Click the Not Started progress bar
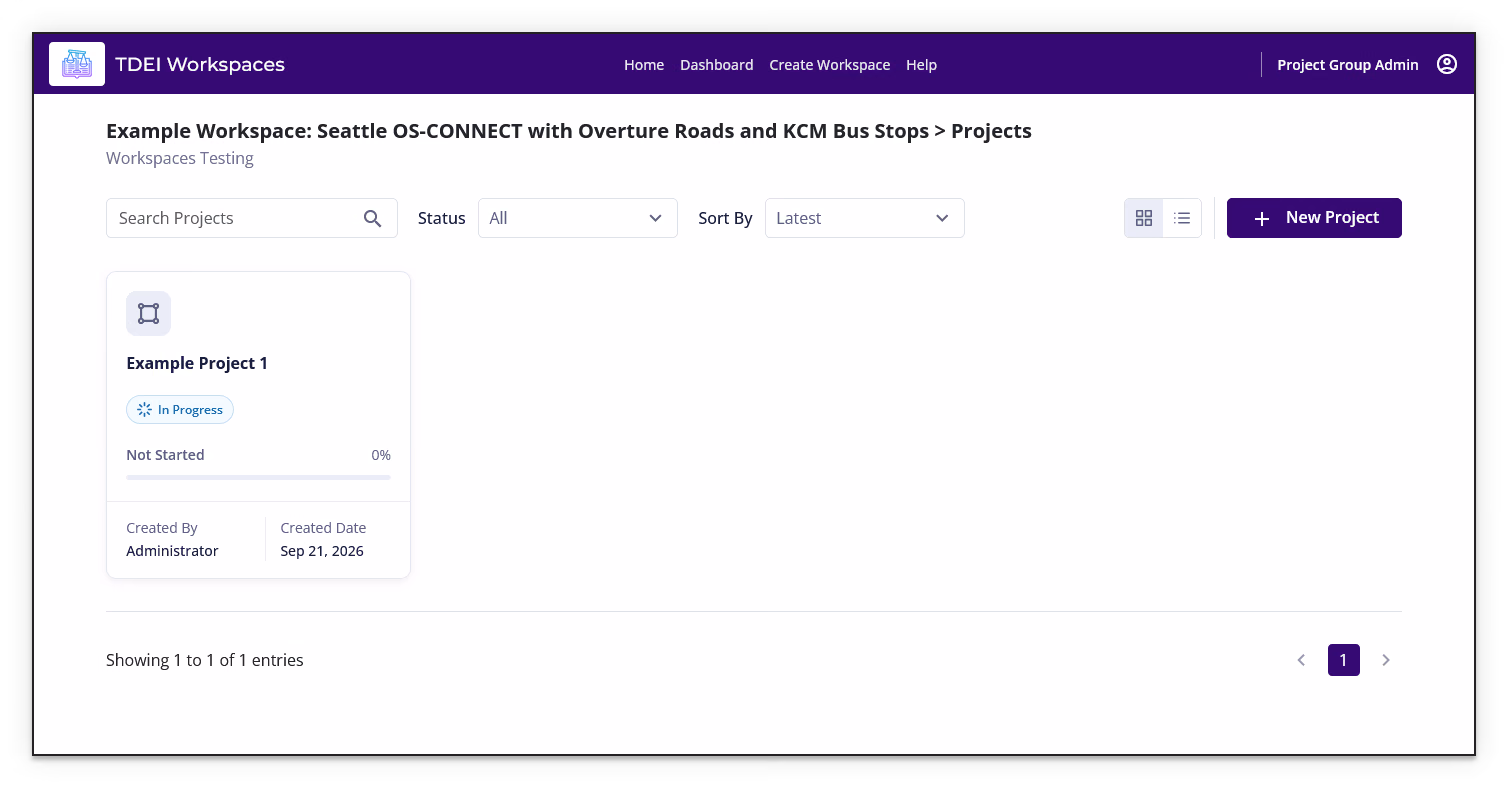Viewport: 1508px width, 788px height. [x=258, y=478]
